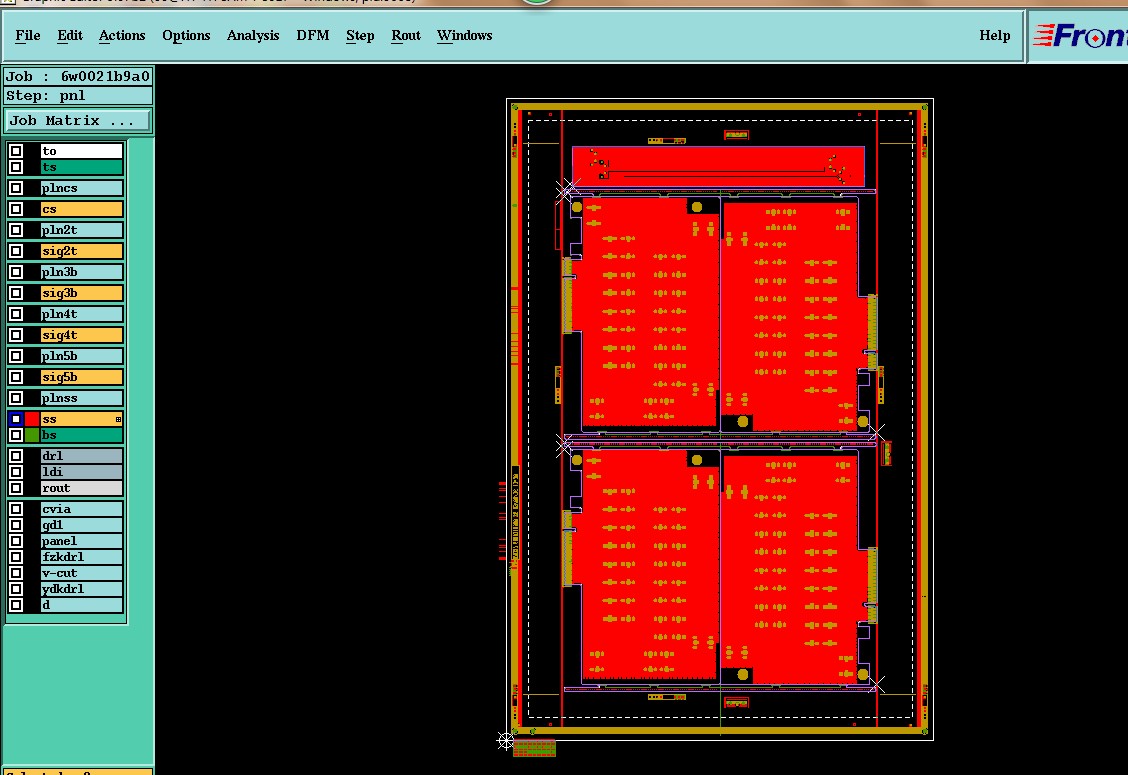
Task: Open the Analysis menu
Action: click(253, 35)
